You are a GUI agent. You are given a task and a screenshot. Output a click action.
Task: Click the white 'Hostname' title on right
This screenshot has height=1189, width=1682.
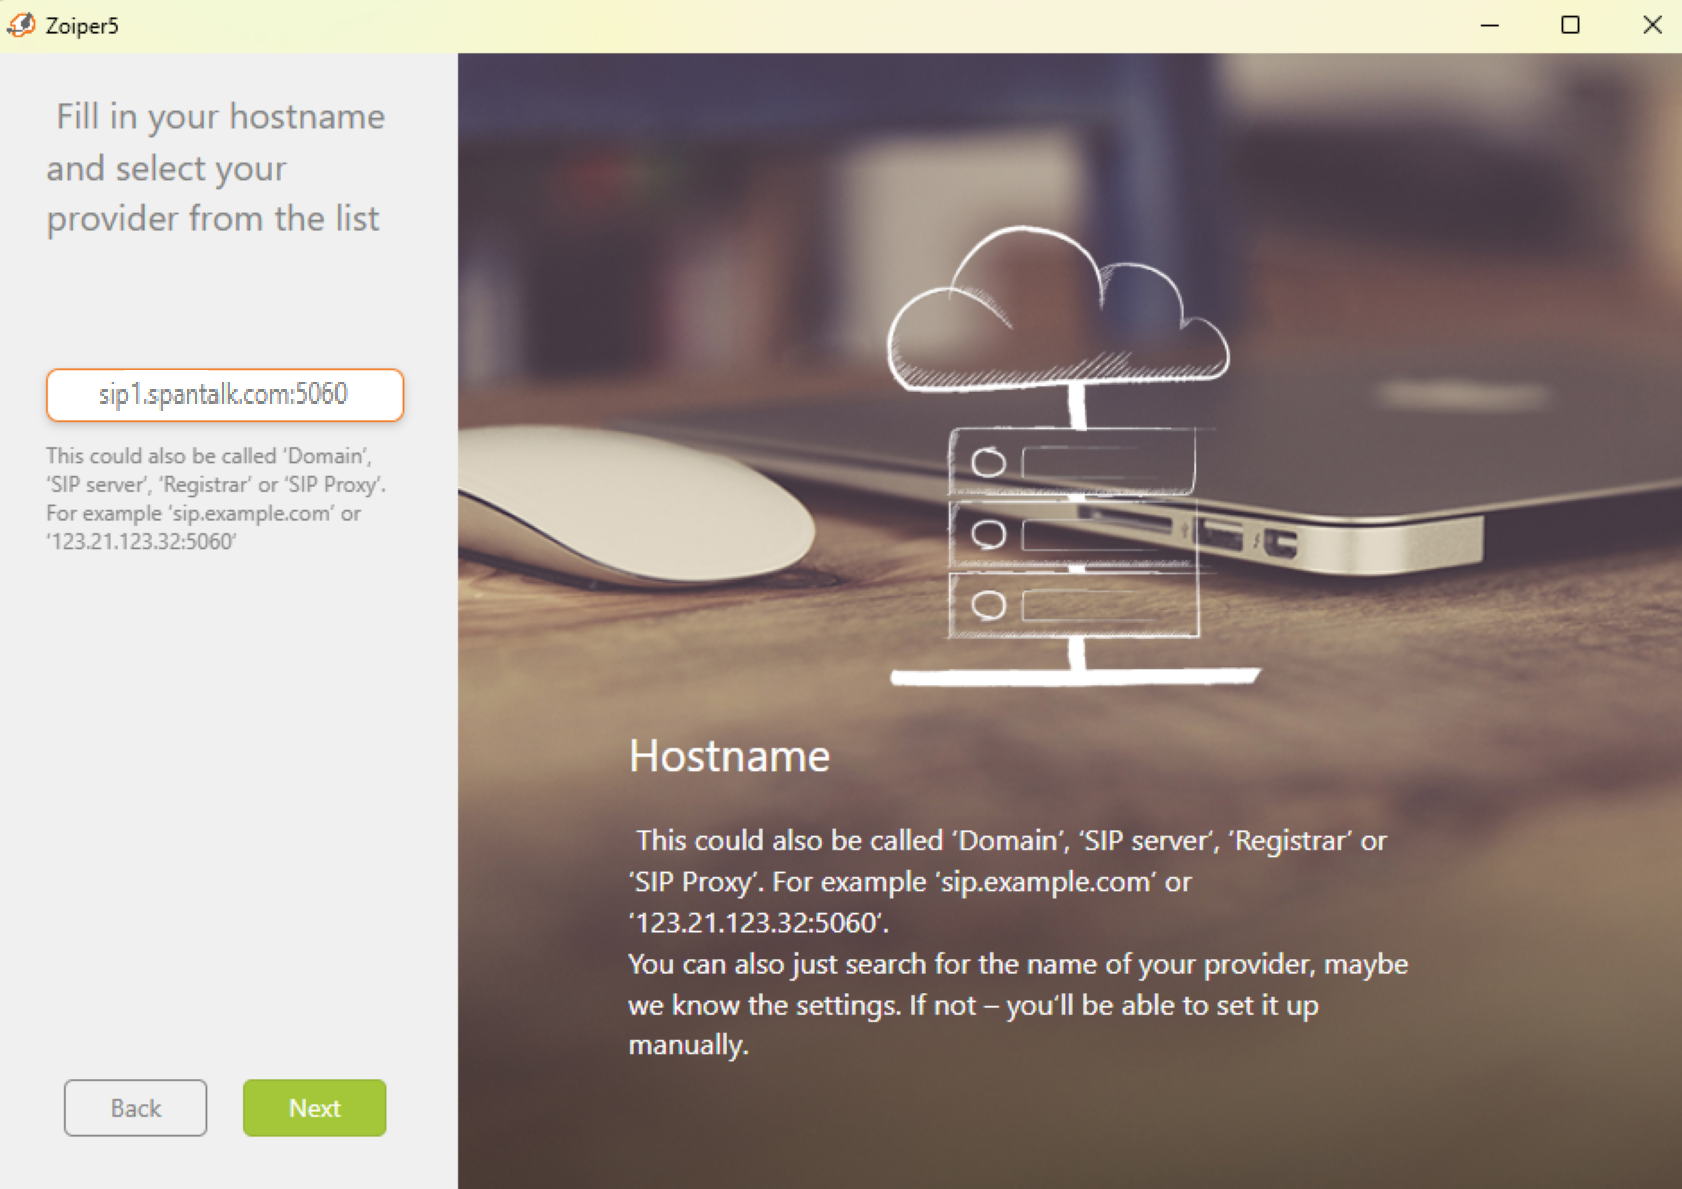tap(729, 756)
